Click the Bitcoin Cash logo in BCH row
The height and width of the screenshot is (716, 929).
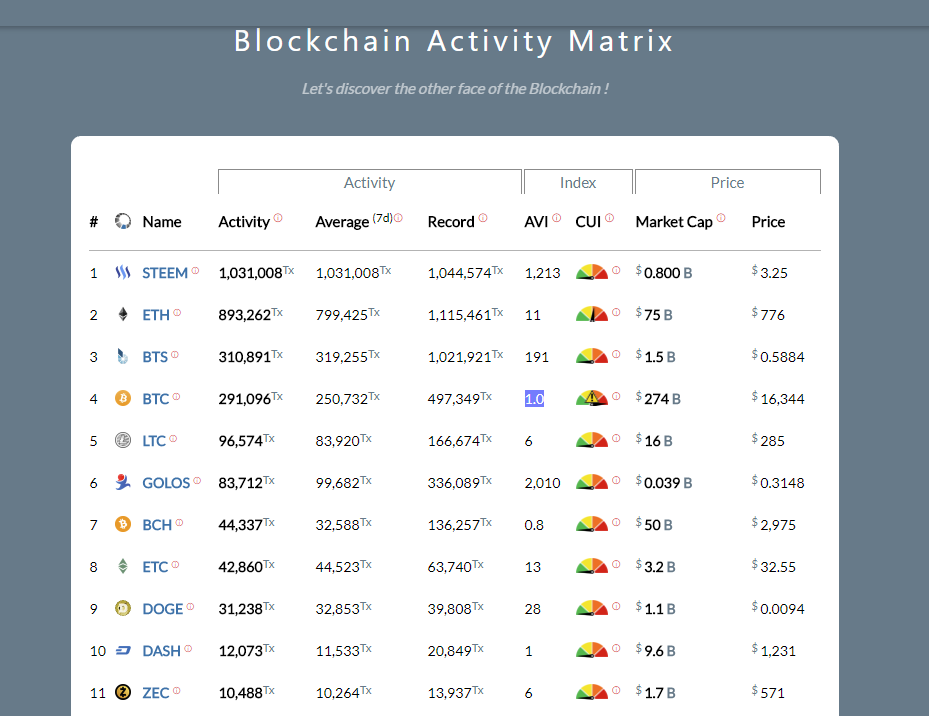(123, 525)
